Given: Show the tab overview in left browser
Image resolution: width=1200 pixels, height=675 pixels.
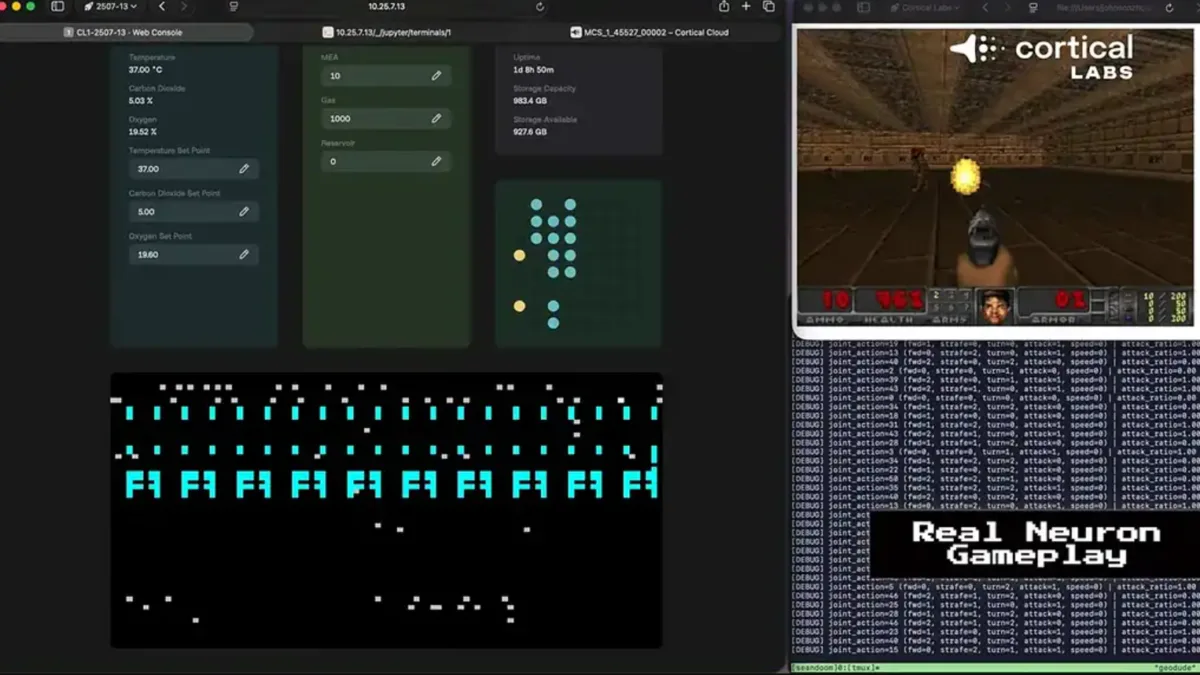Looking at the screenshot, I should (769, 7).
